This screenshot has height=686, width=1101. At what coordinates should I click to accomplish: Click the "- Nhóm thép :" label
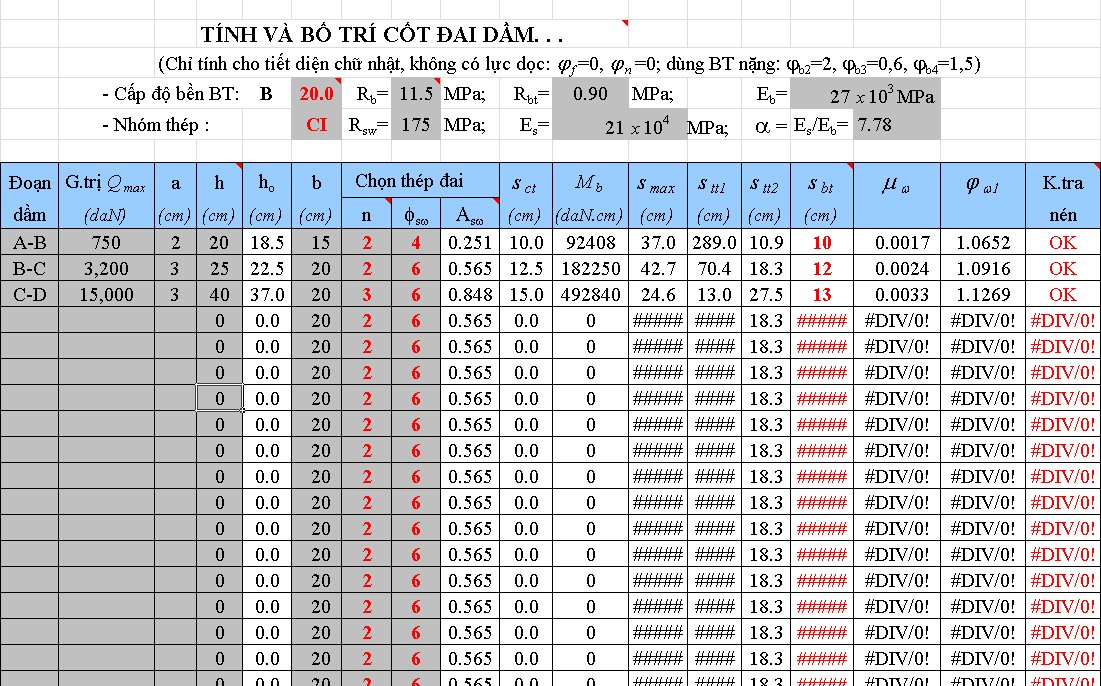[x=156, y=125]
